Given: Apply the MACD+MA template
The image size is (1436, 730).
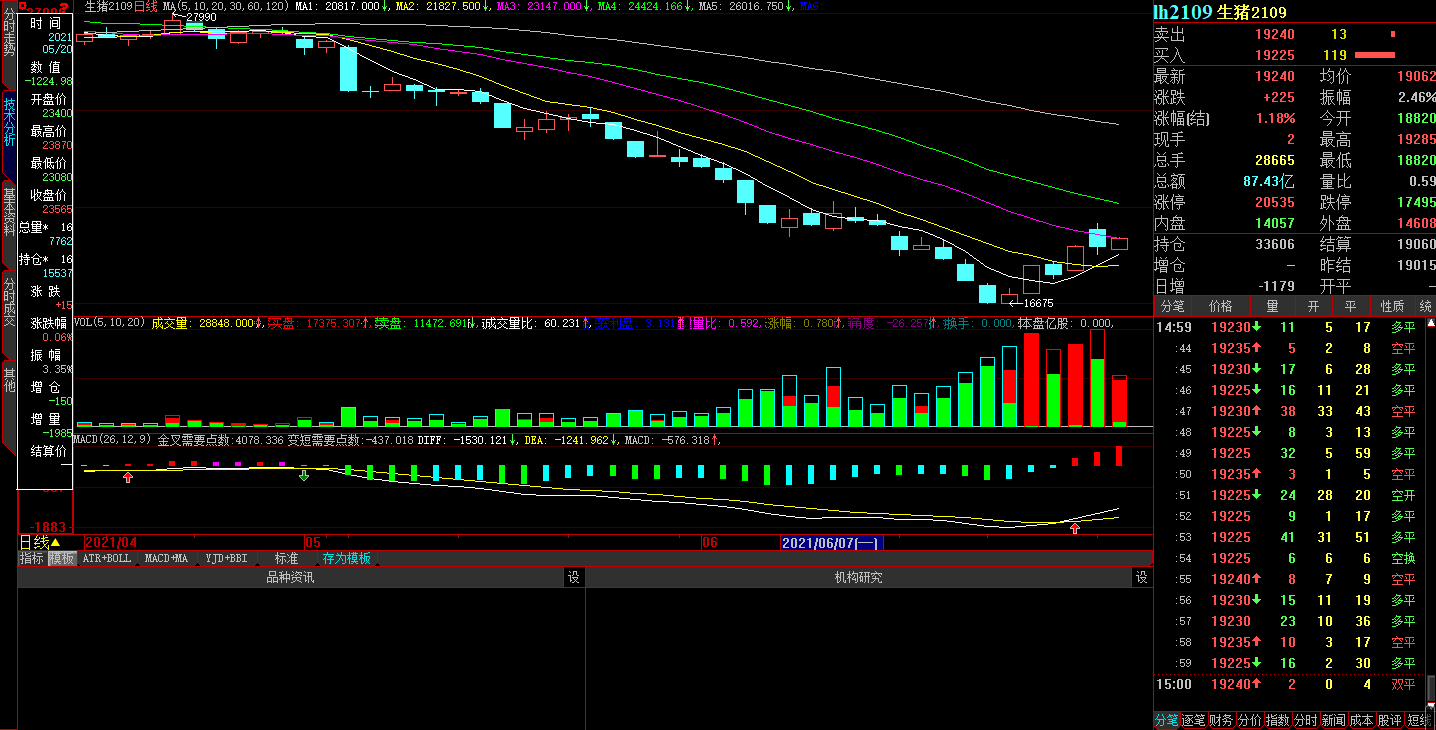Looking at the screenshot, I should (165, 558).
